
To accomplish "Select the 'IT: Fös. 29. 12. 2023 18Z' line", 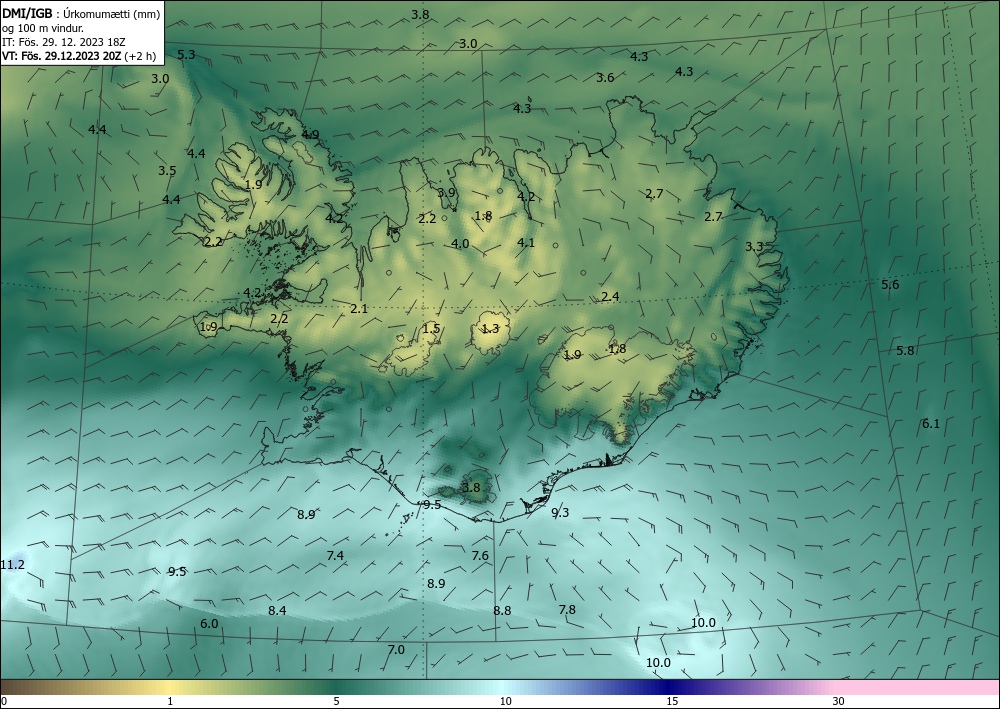I will point(63,41).
